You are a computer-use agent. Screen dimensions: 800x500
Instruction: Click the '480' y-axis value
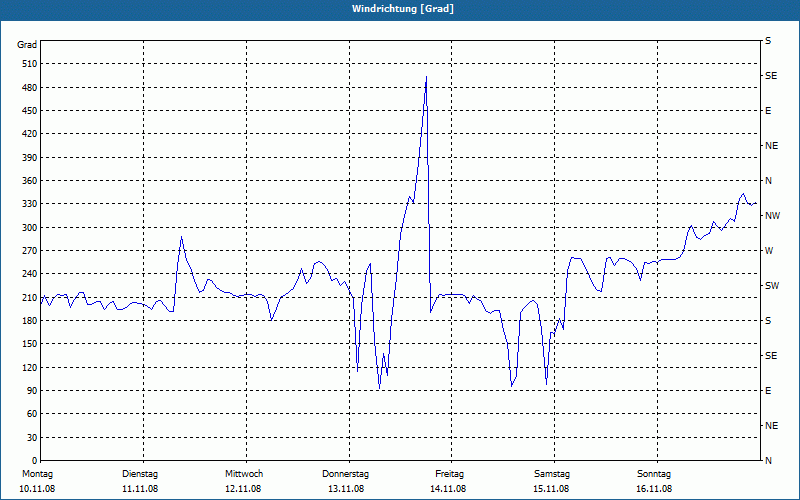click(x=30, y=88)
